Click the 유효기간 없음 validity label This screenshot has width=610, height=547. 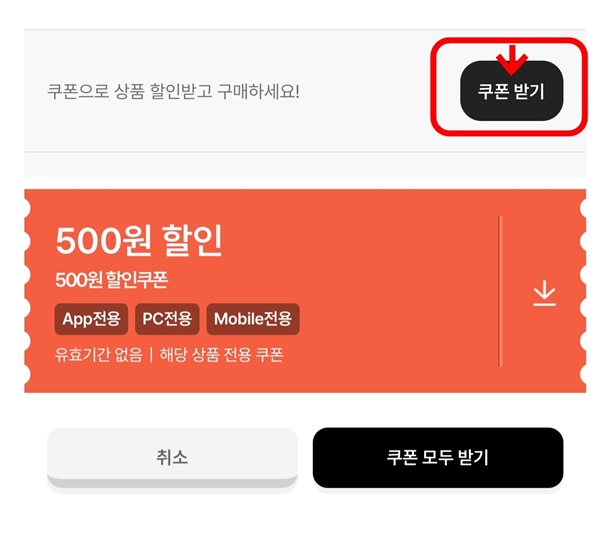pos(99,355)
